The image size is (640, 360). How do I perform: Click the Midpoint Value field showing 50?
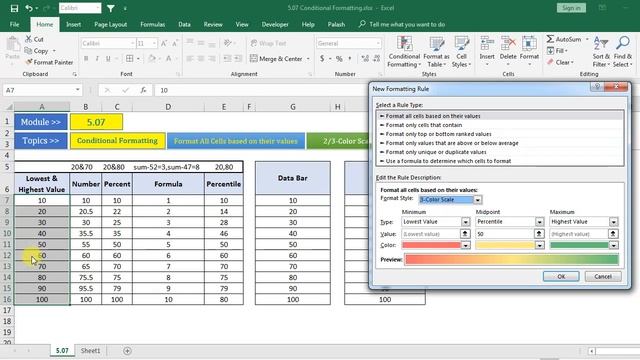point(504,234)
